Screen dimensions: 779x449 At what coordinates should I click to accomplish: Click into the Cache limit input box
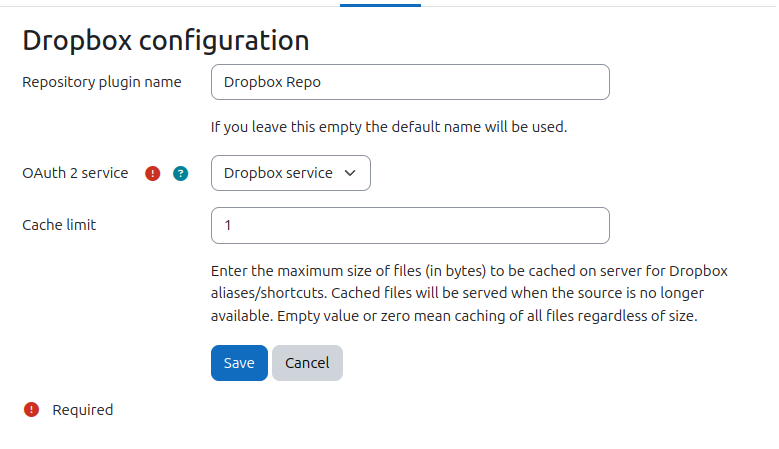point(410,225)
